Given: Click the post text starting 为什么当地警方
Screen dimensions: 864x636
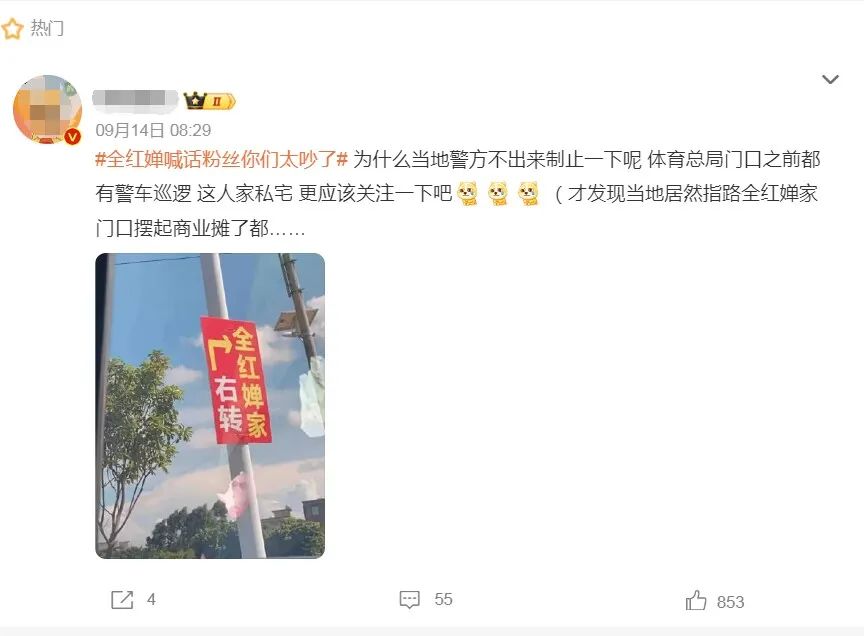Looking at the screenshot, I should (x=458, y=193).
